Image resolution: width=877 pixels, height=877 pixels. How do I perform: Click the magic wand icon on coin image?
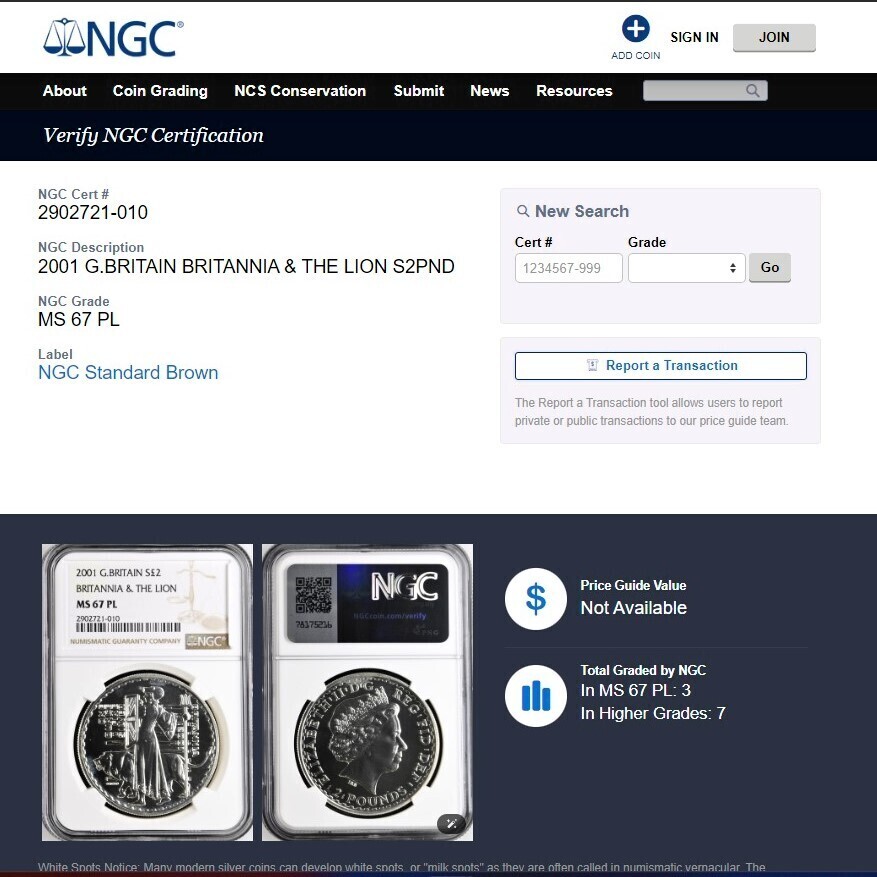pyautogui.click(x=451, y=823)
